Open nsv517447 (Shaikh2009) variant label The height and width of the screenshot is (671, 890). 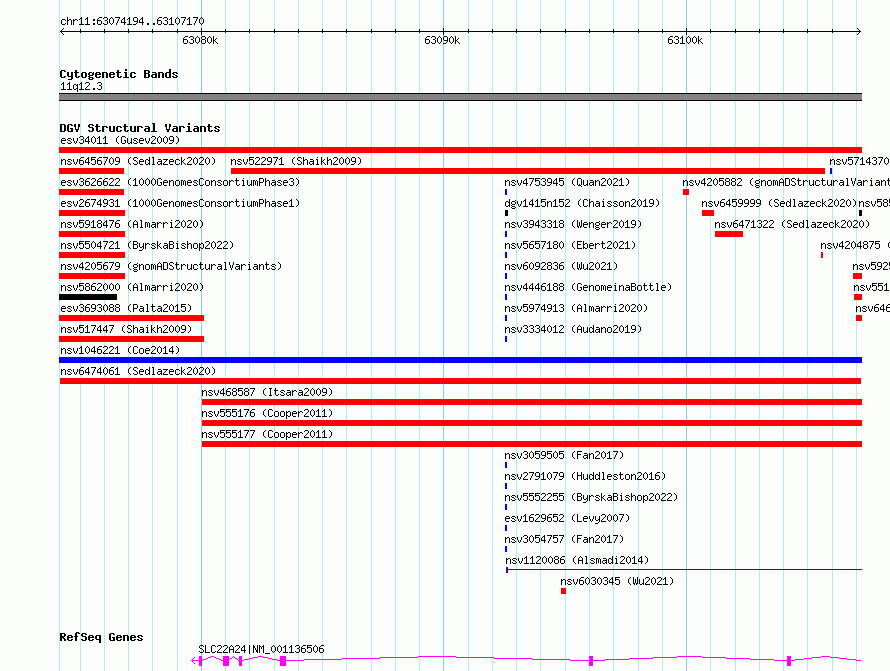click(126, 329)
